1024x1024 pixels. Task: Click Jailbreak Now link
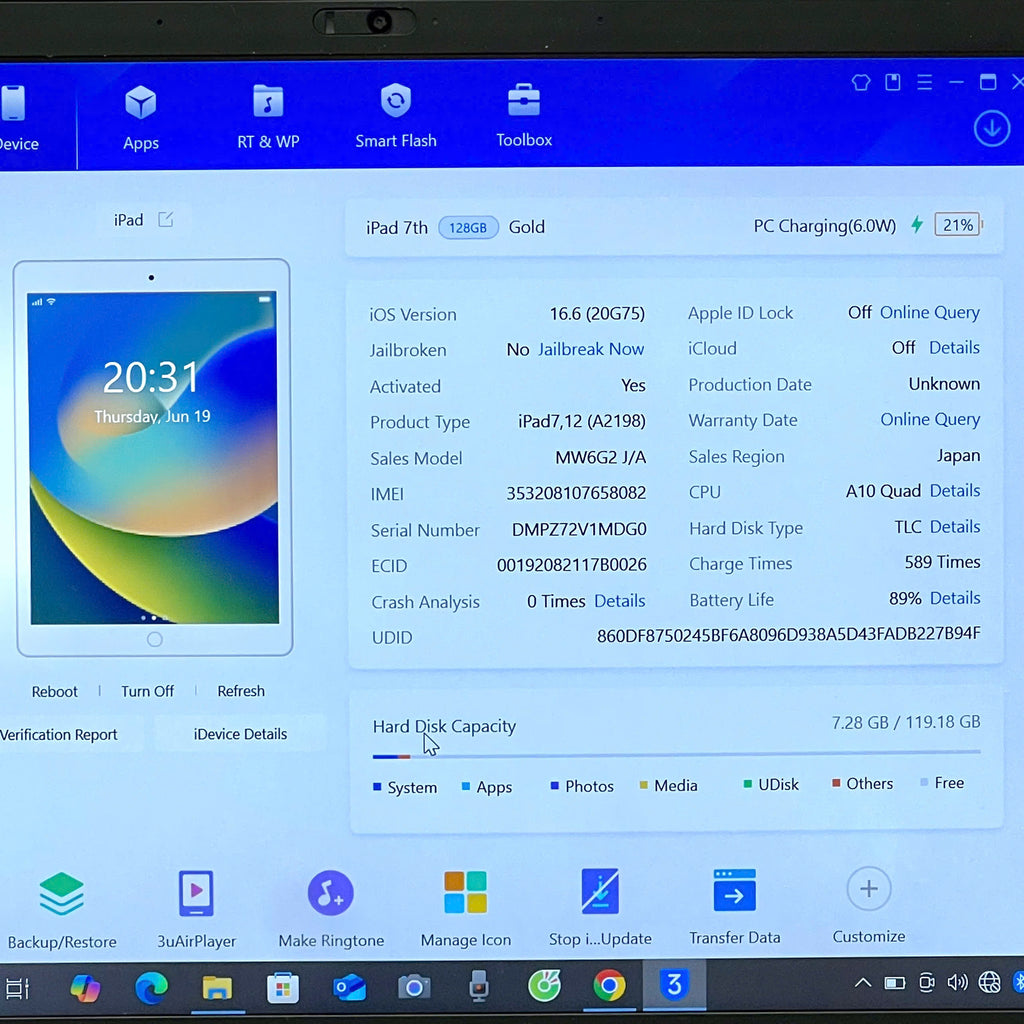tap(591, 349)
